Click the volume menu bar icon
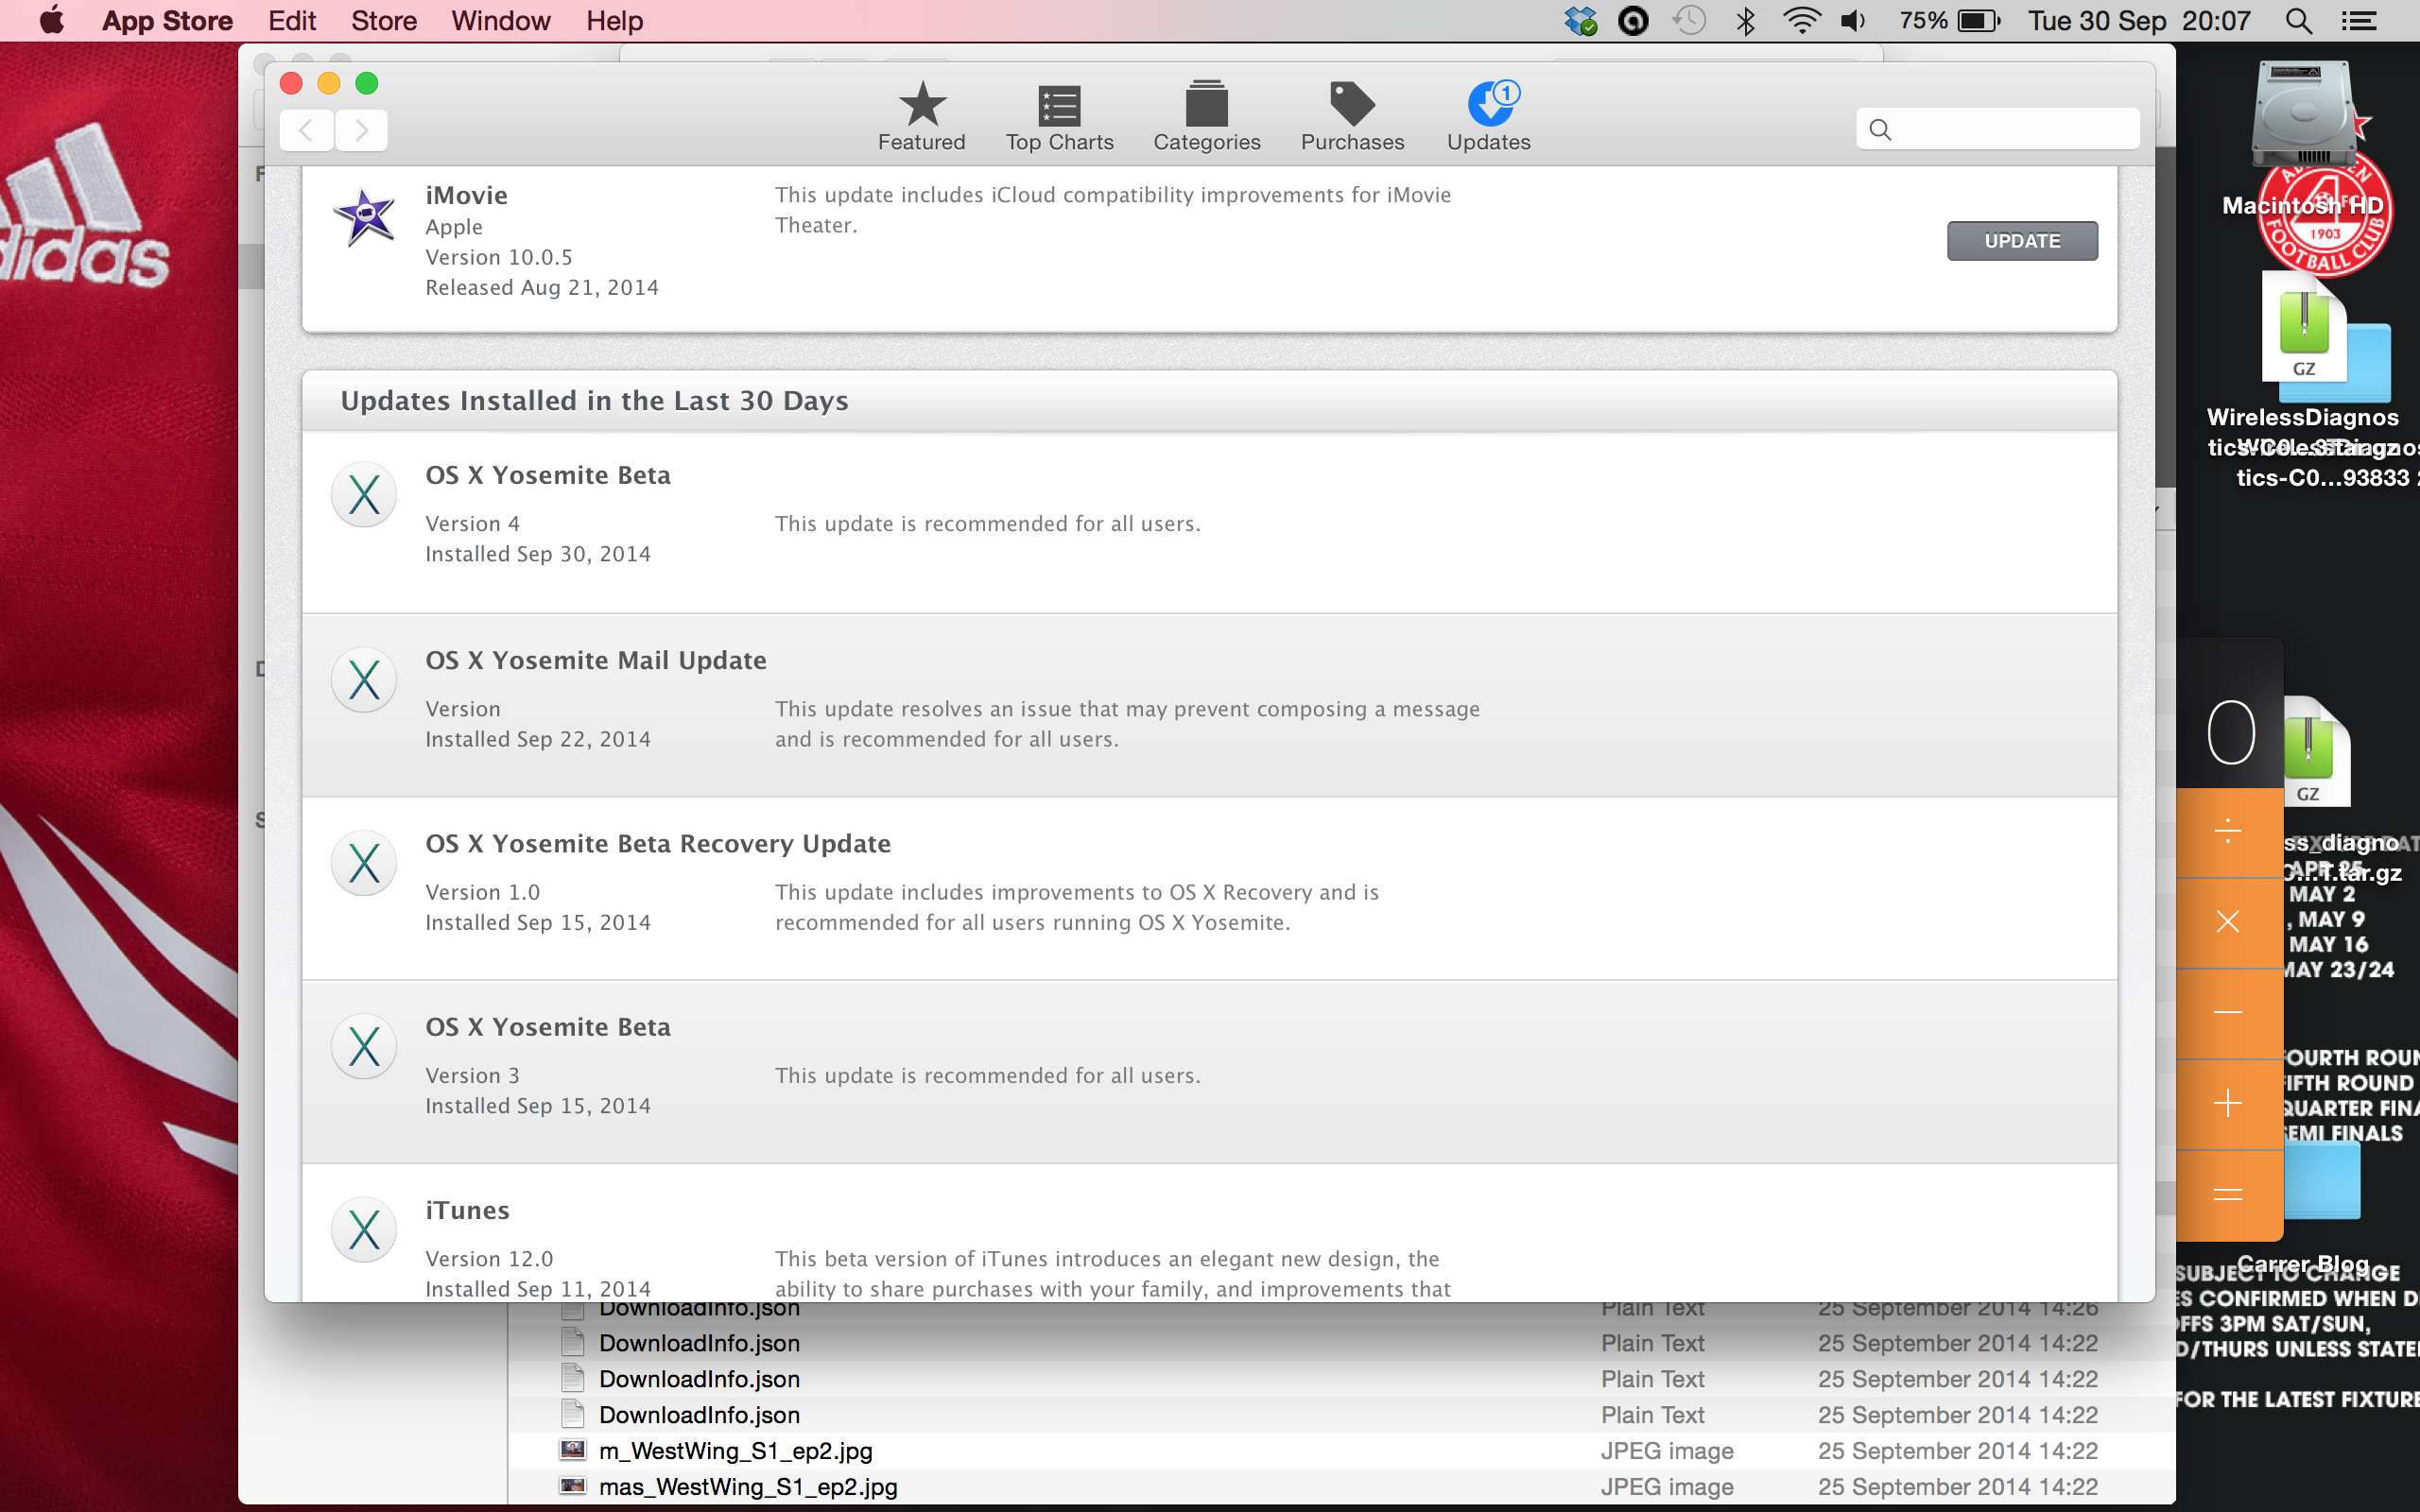Image resolution: width=2420 pixels, height=1512 pixels. 1853,20
